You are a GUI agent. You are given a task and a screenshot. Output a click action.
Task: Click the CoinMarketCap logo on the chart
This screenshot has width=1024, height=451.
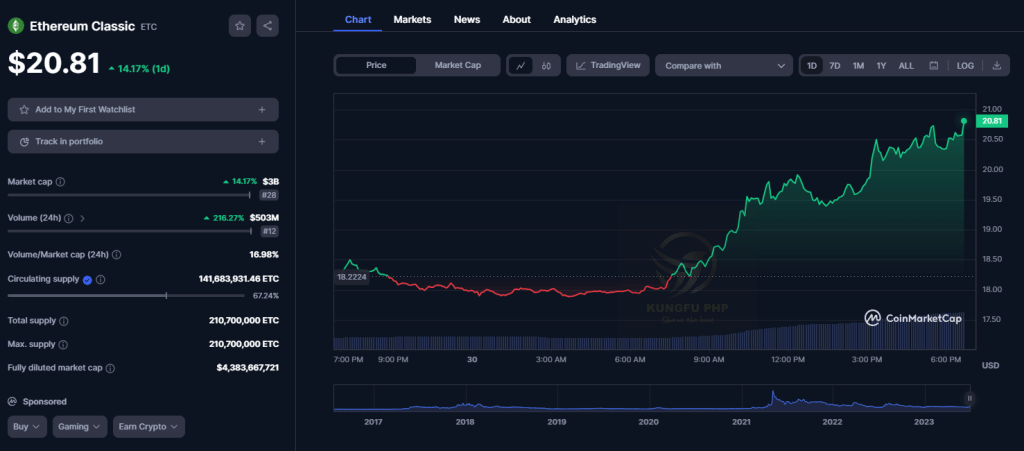click(912, 318)
